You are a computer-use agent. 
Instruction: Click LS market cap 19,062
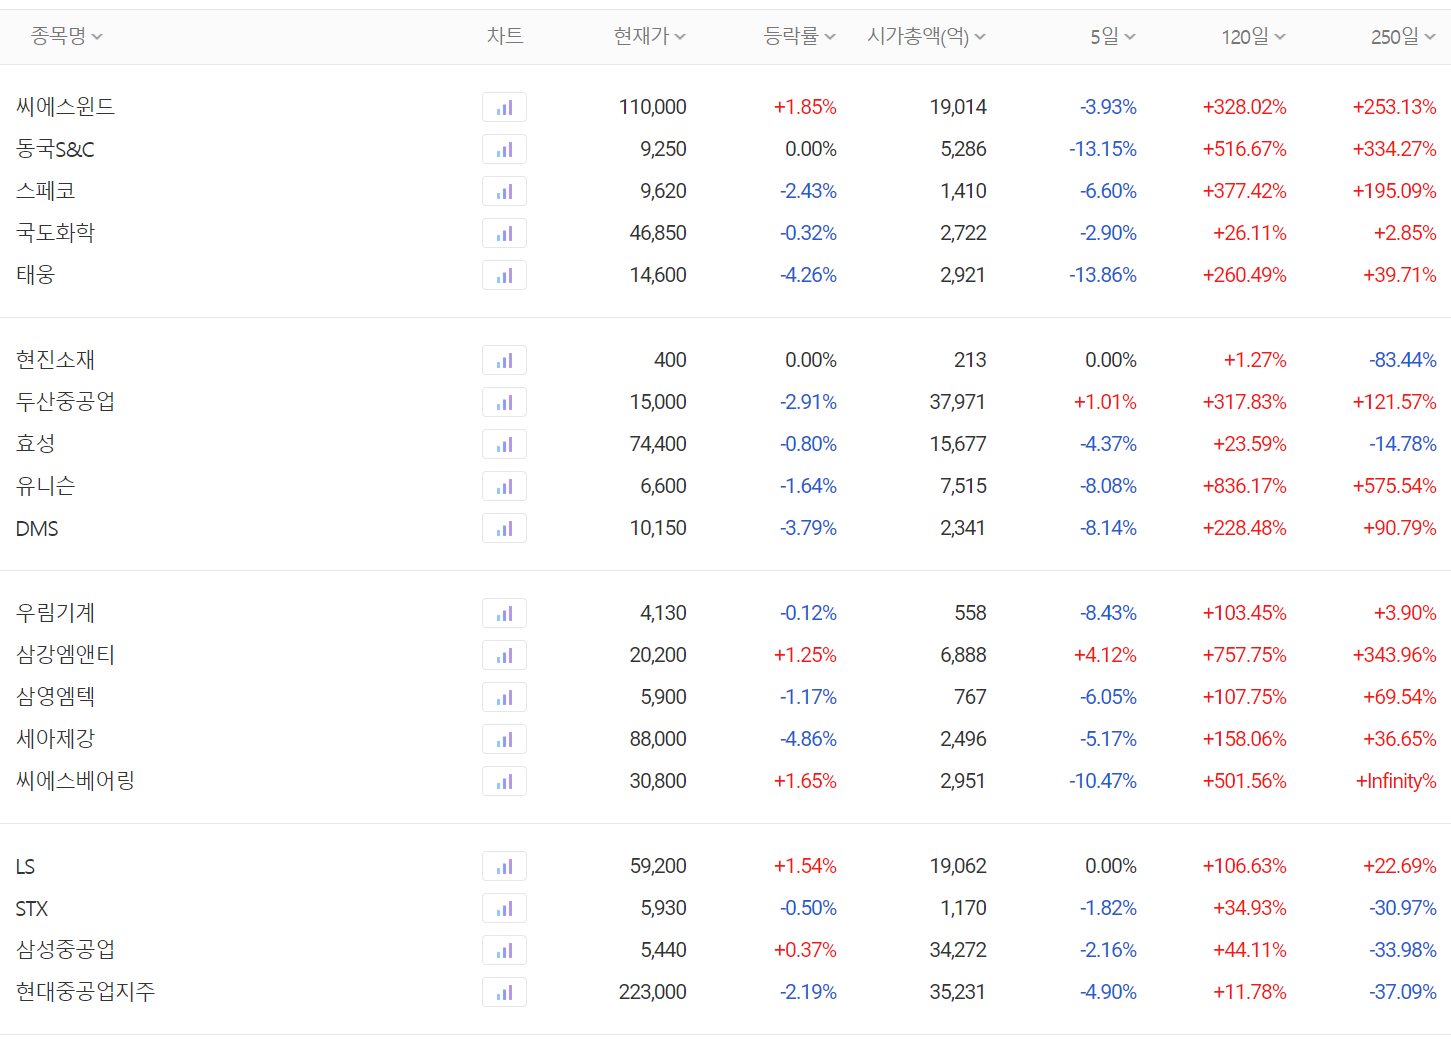coord(958,866)
